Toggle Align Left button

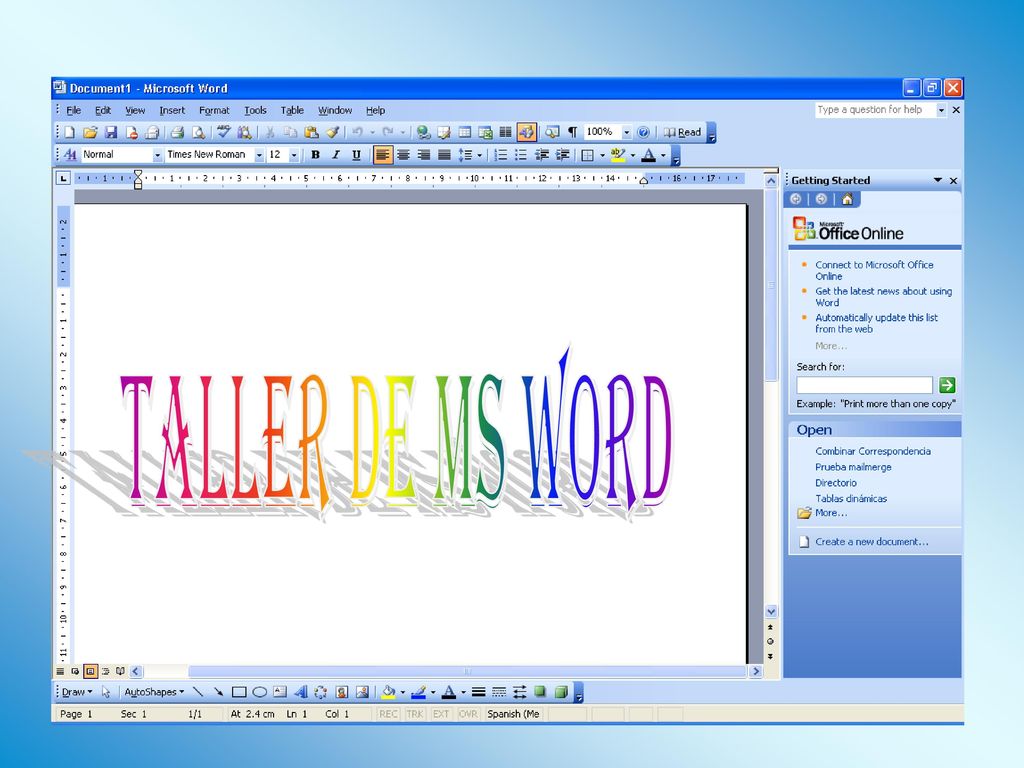coord(383,155)
